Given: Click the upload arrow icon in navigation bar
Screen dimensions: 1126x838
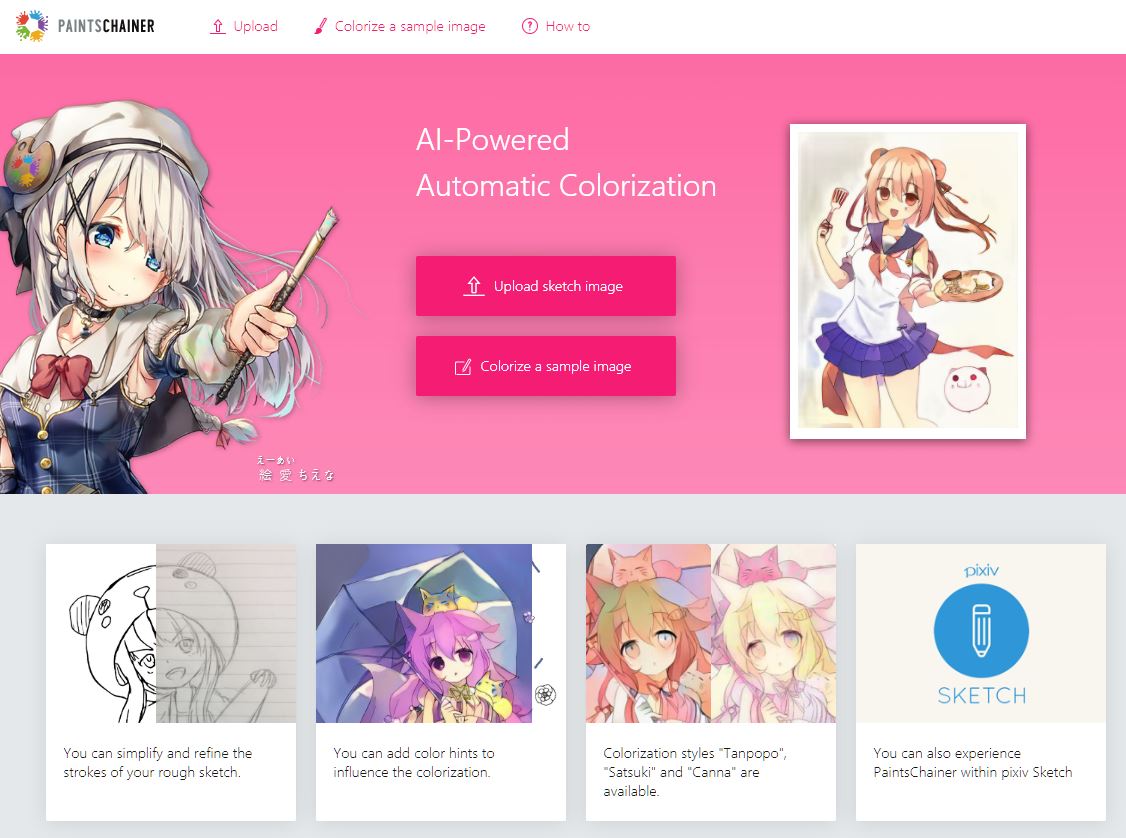Looking at the screenshot, I should [218, 27].
